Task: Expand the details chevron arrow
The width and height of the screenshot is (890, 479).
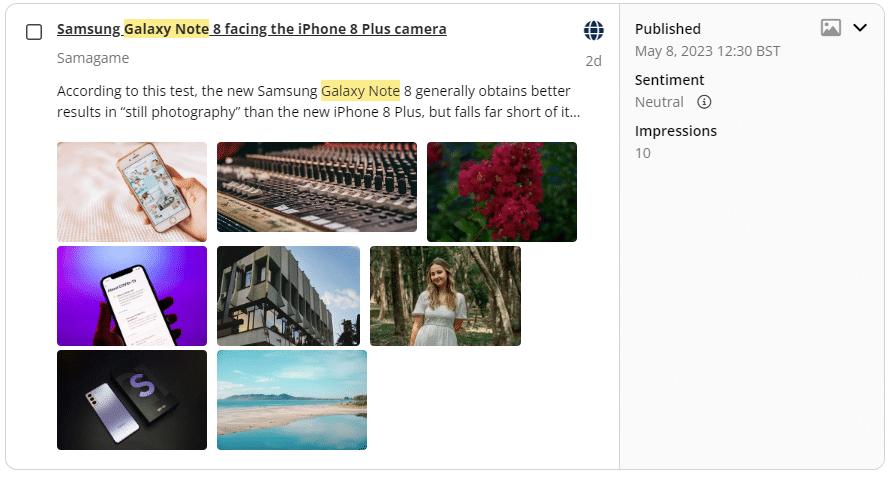Action: click(x=860, y=28)
